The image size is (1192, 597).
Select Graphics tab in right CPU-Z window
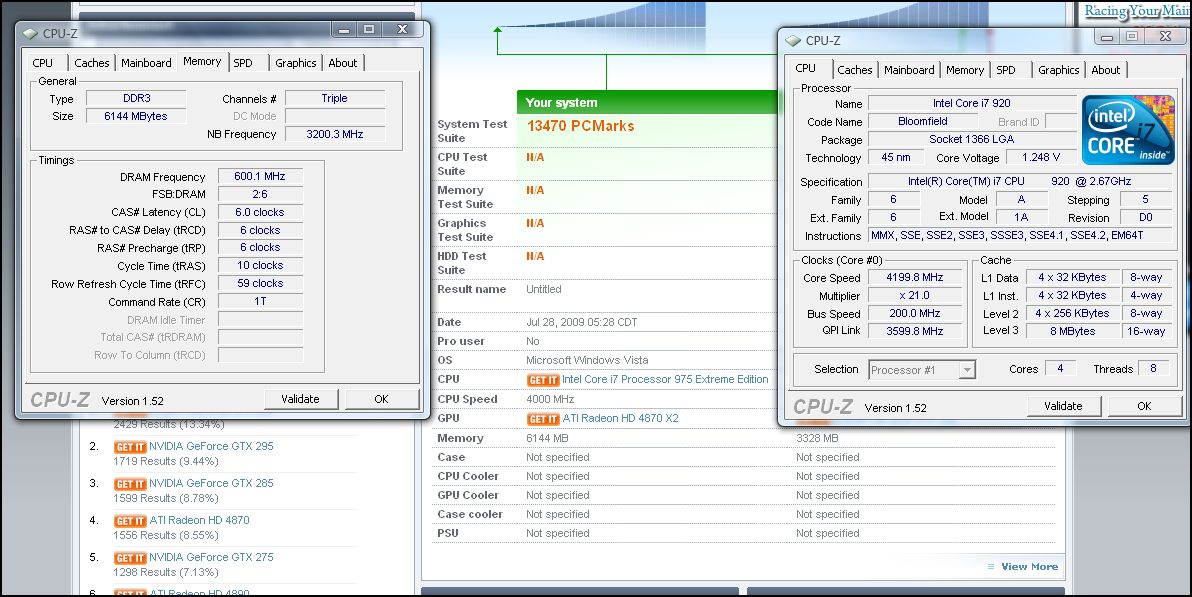[1058, 70]
